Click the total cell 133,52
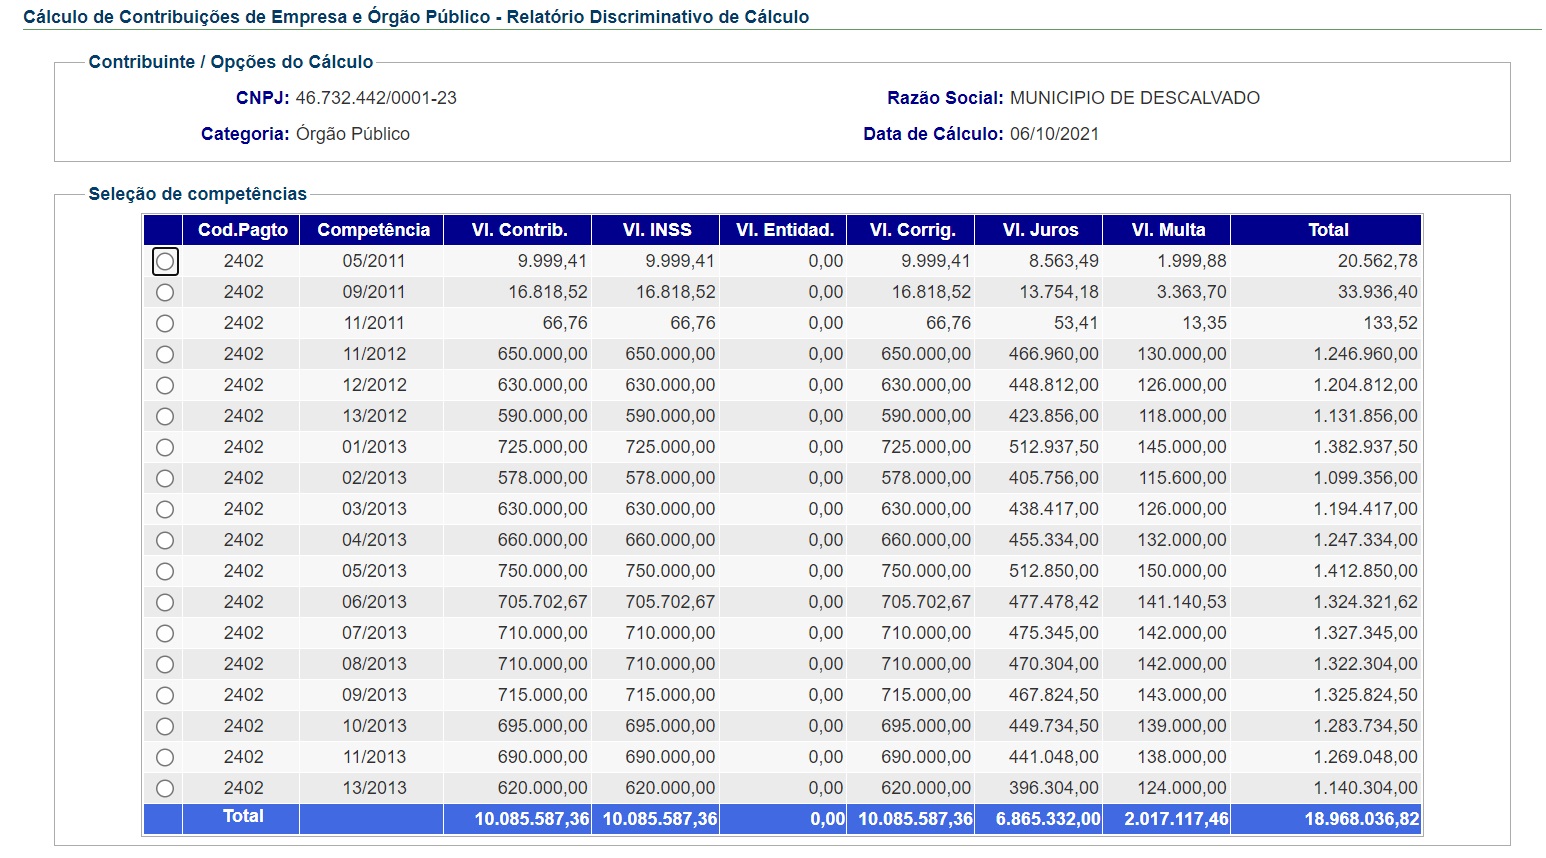The width and height of the screenshot is (1546, 858). [1390, 323]
